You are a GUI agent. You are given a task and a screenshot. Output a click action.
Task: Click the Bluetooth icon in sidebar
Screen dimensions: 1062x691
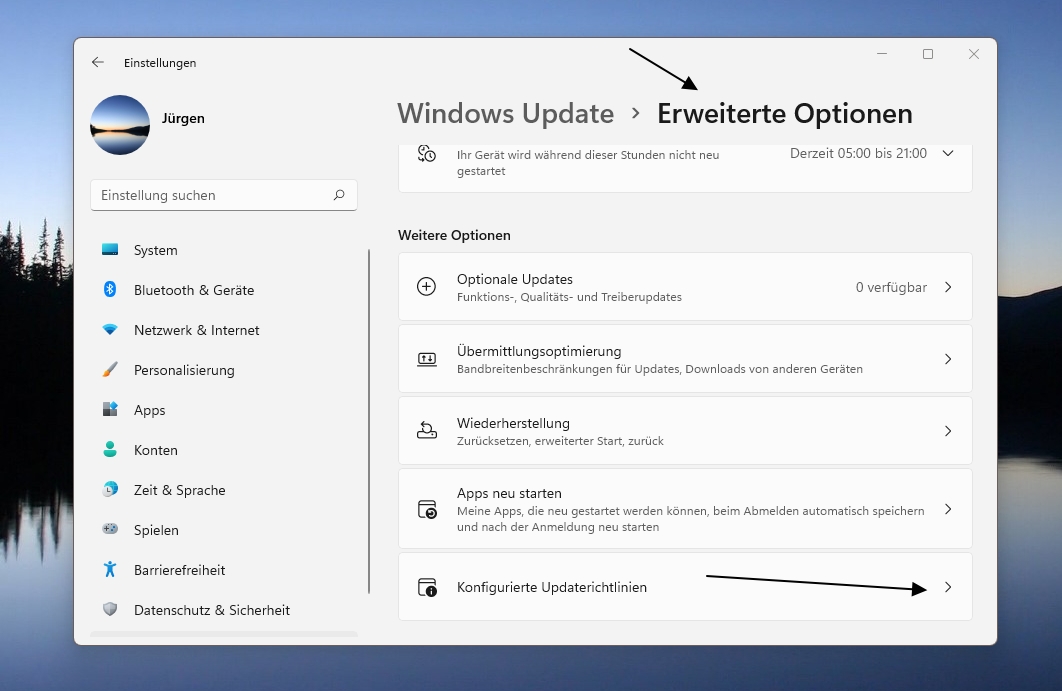tap(110, 290)
